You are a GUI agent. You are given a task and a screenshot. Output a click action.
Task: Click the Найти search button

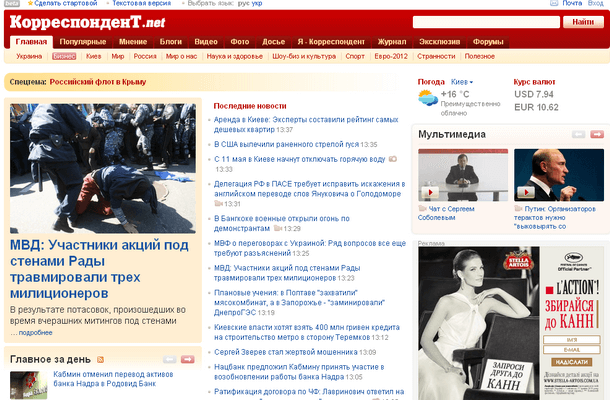coord(582,22)
